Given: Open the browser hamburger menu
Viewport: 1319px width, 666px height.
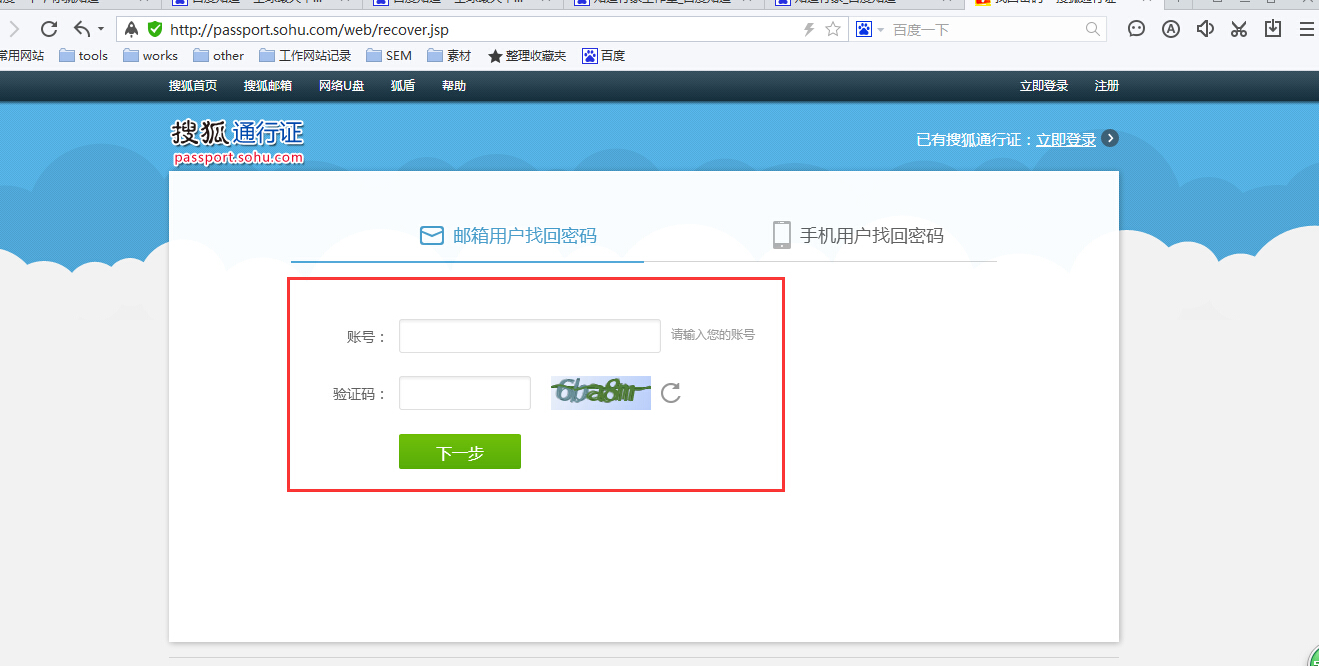Looking at the screenshot, I should (1307, 30).
